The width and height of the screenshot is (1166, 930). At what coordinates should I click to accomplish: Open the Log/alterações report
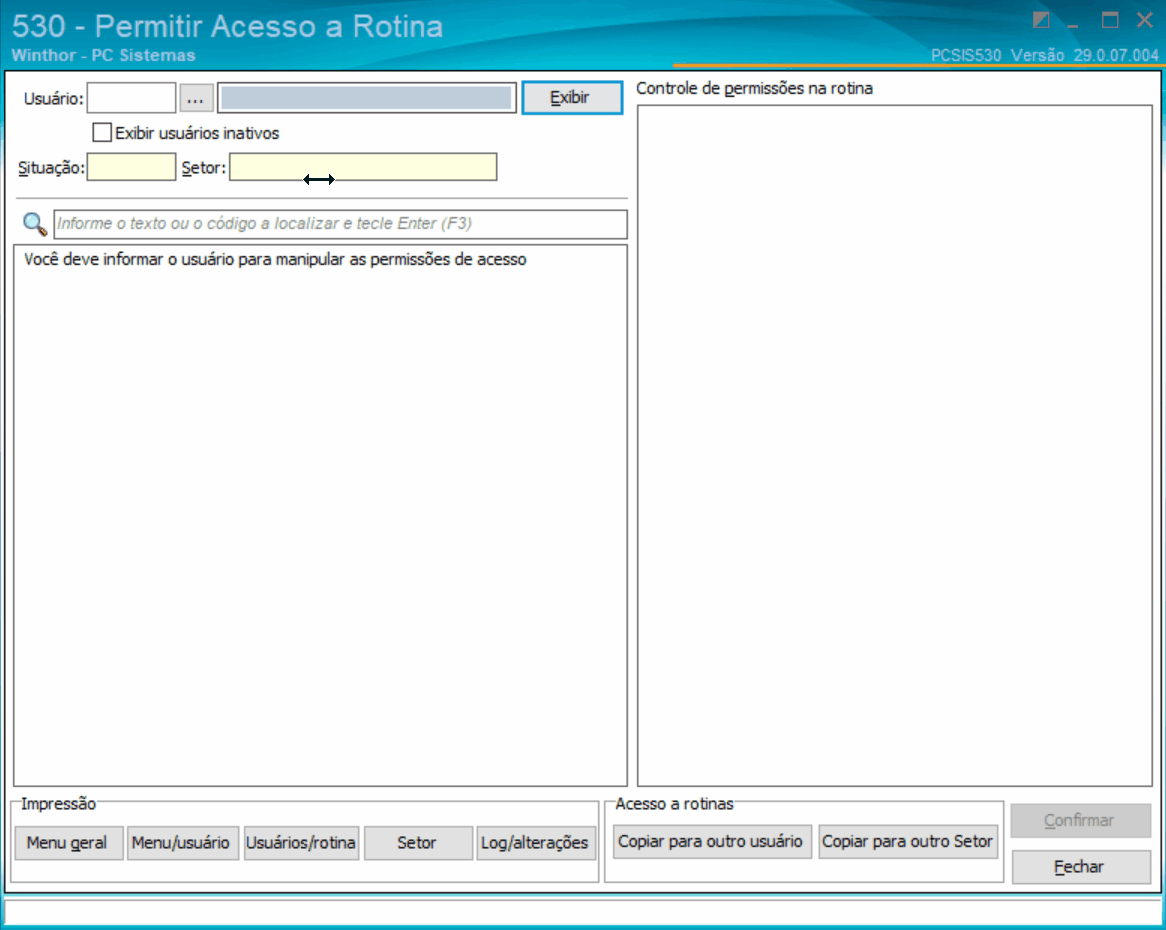[x=536, y=843]
